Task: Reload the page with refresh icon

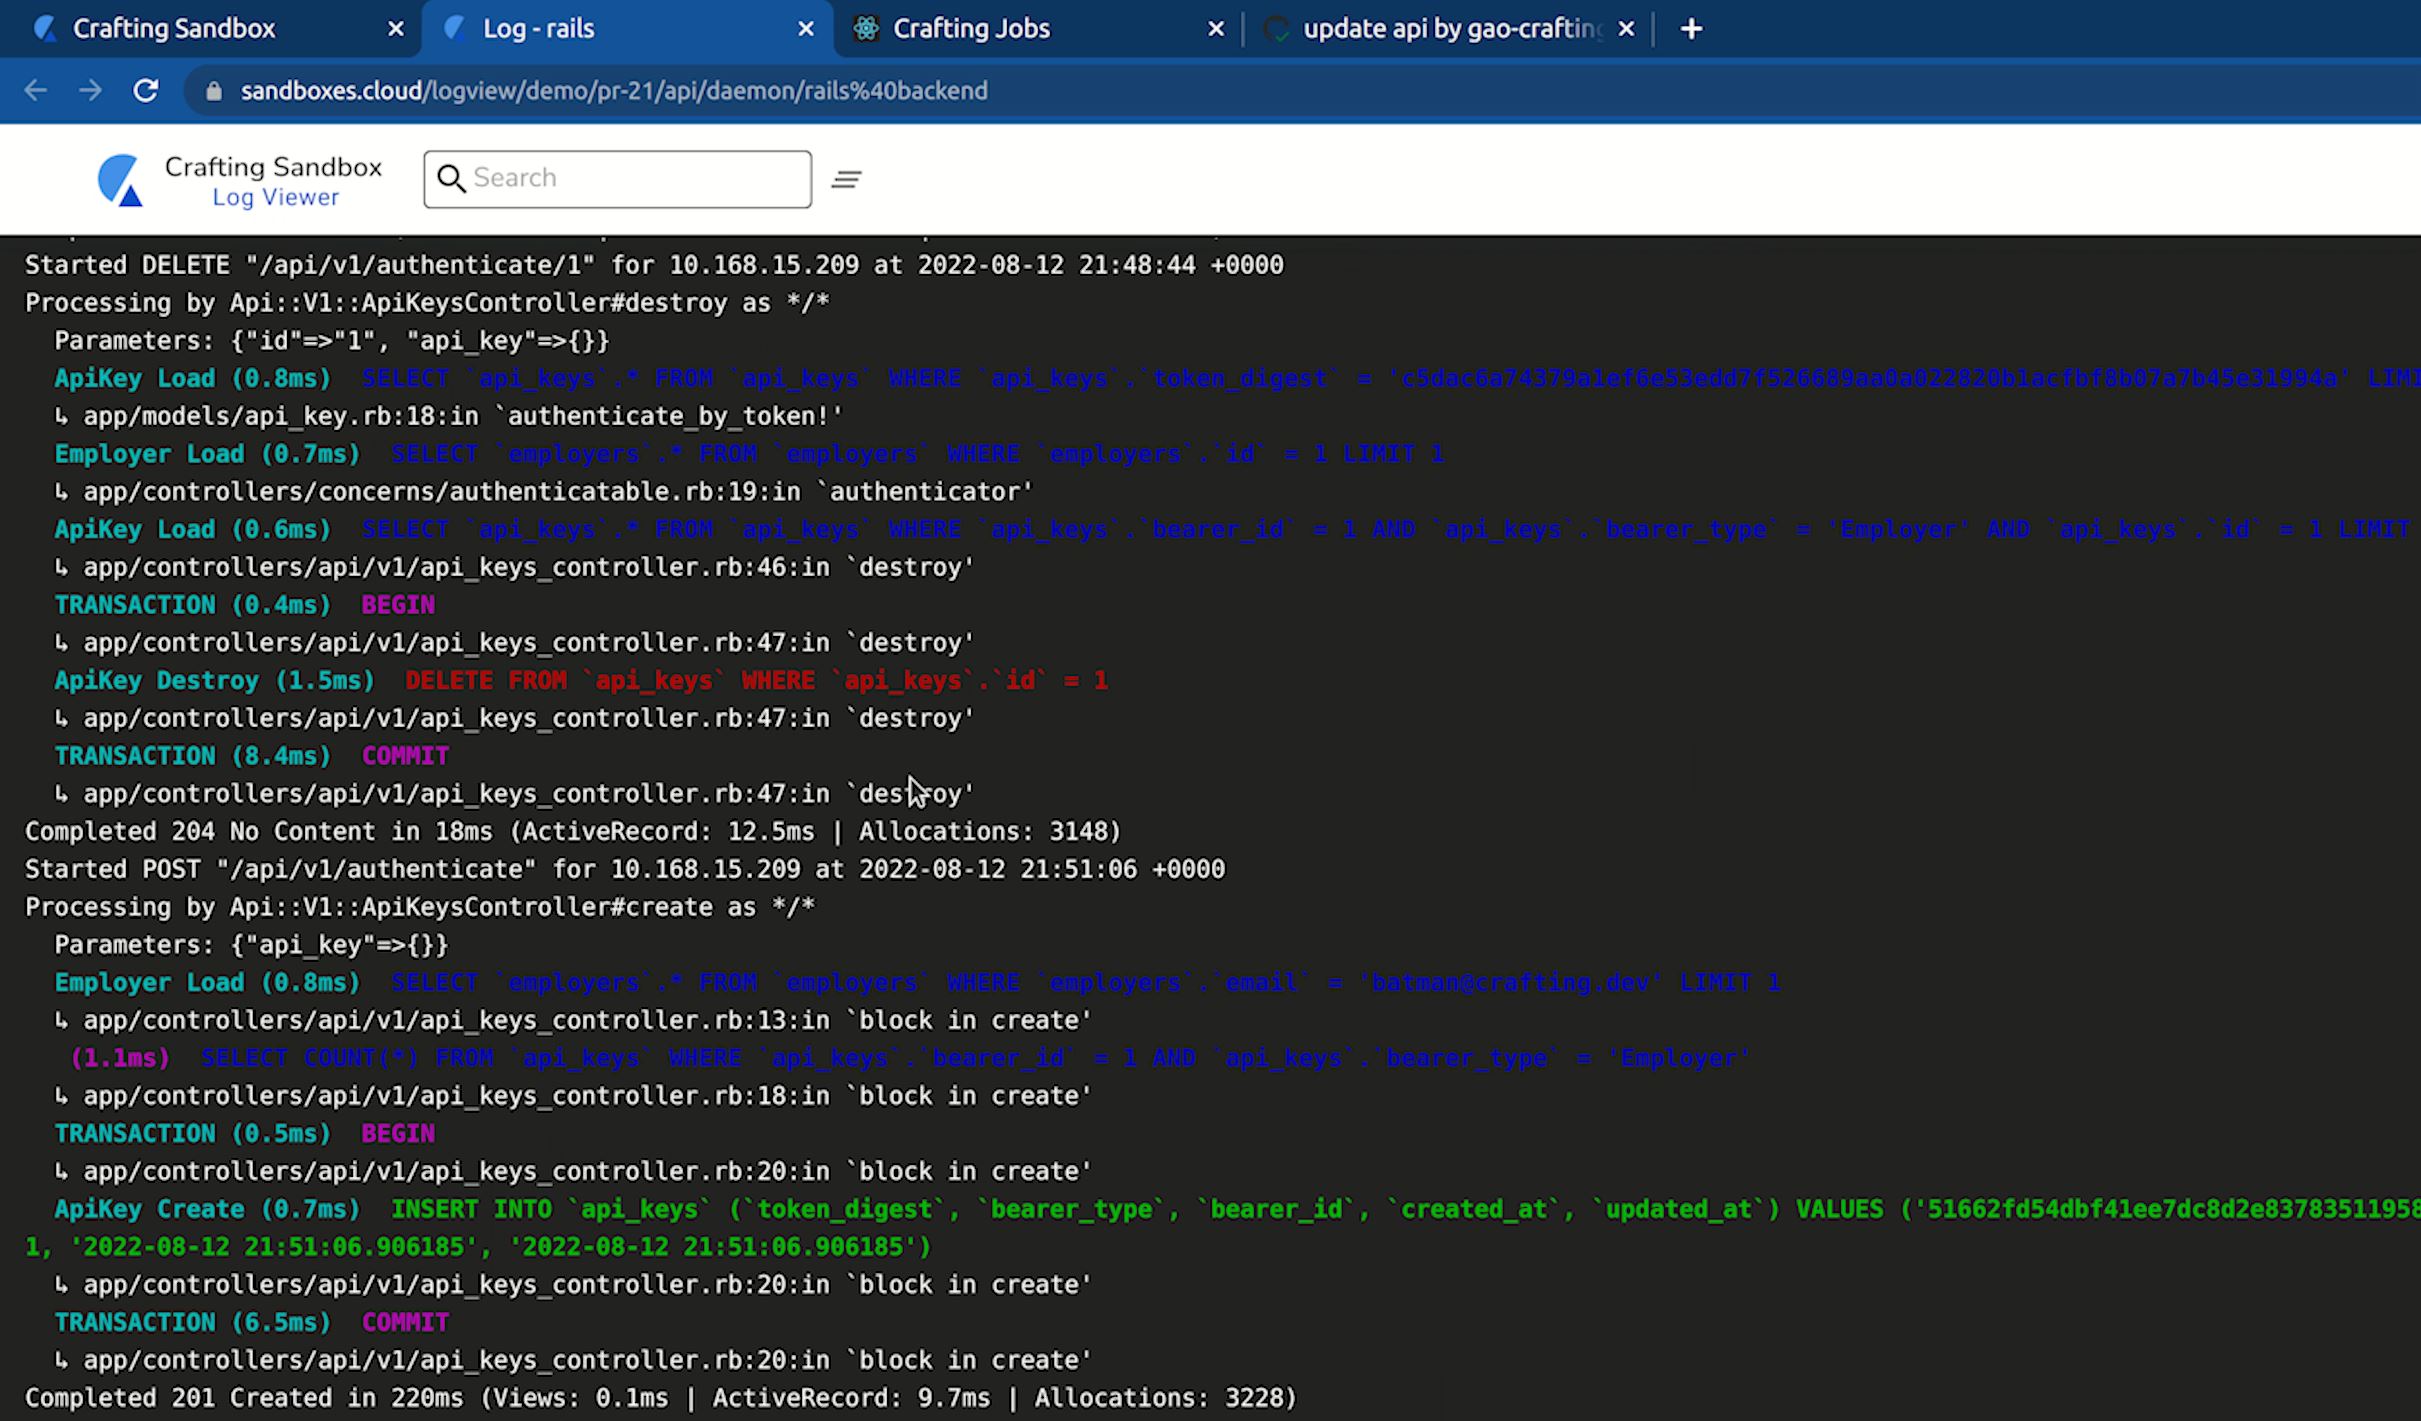Action: click(x=146, y=91)
